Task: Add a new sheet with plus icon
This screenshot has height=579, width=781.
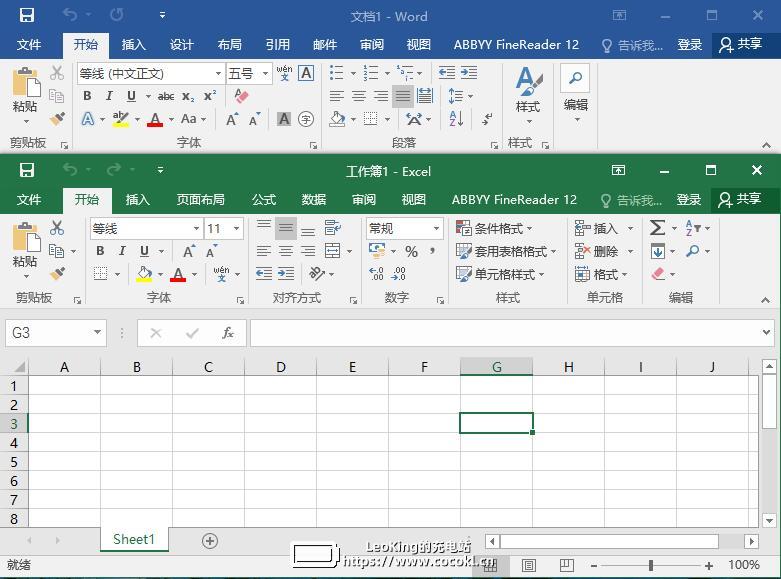Action: [210, 541]
